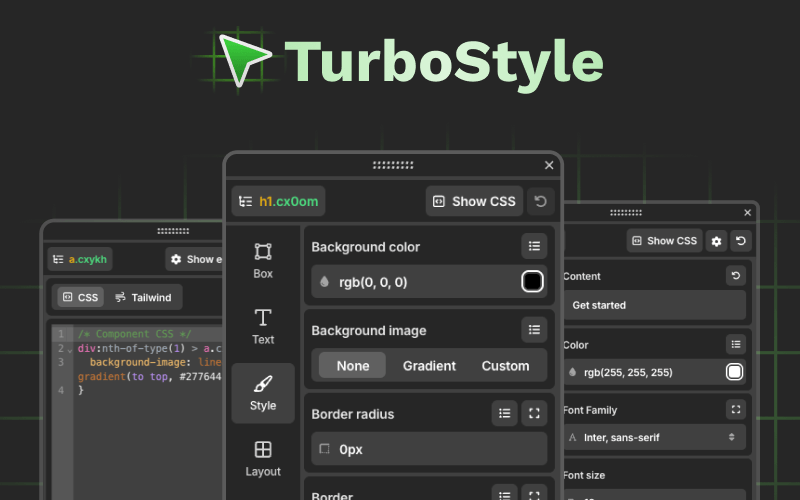This screenshot has height=500, width=800.
Task: Close the right panel
Action: pyautogui.click(x=747, y=213)
